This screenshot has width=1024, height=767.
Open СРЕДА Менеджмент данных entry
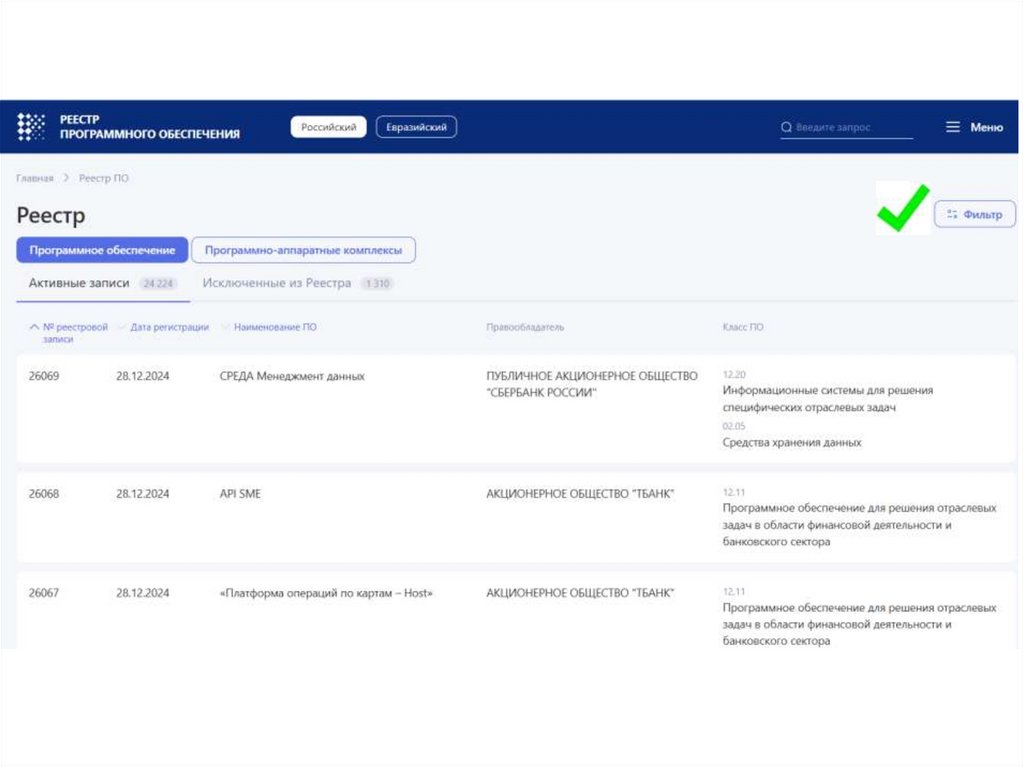[x=292, y=376]
